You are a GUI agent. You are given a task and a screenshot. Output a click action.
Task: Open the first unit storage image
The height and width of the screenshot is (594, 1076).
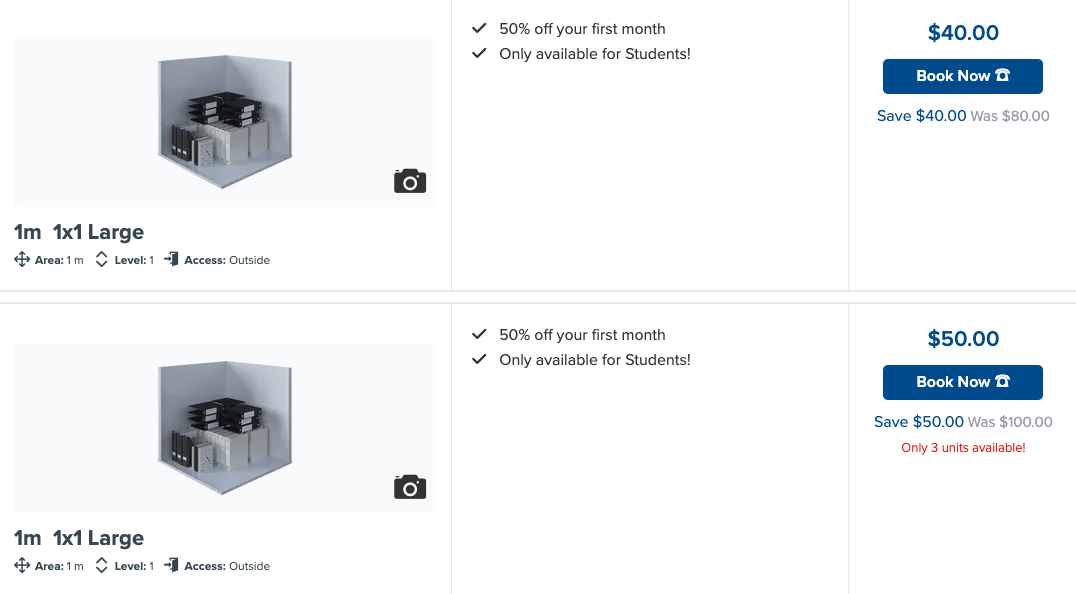[x=225, y=122]
